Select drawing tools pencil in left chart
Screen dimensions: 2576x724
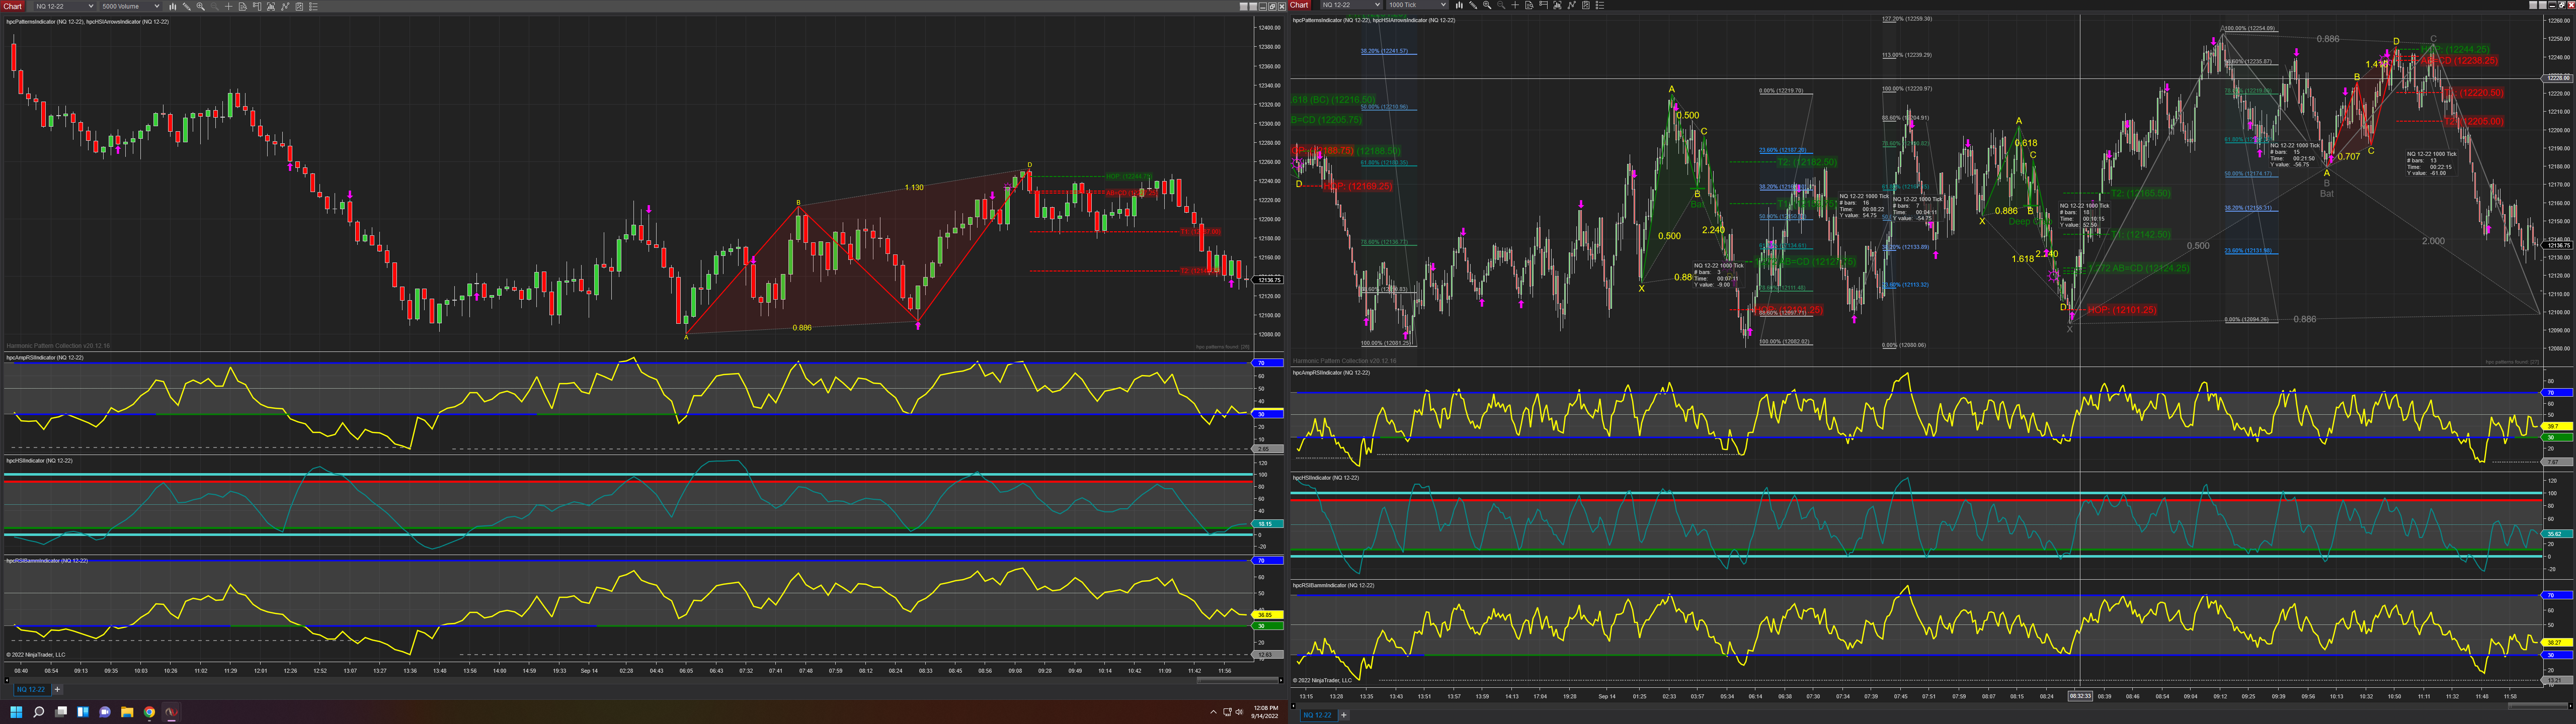click(x=187, y=6)
